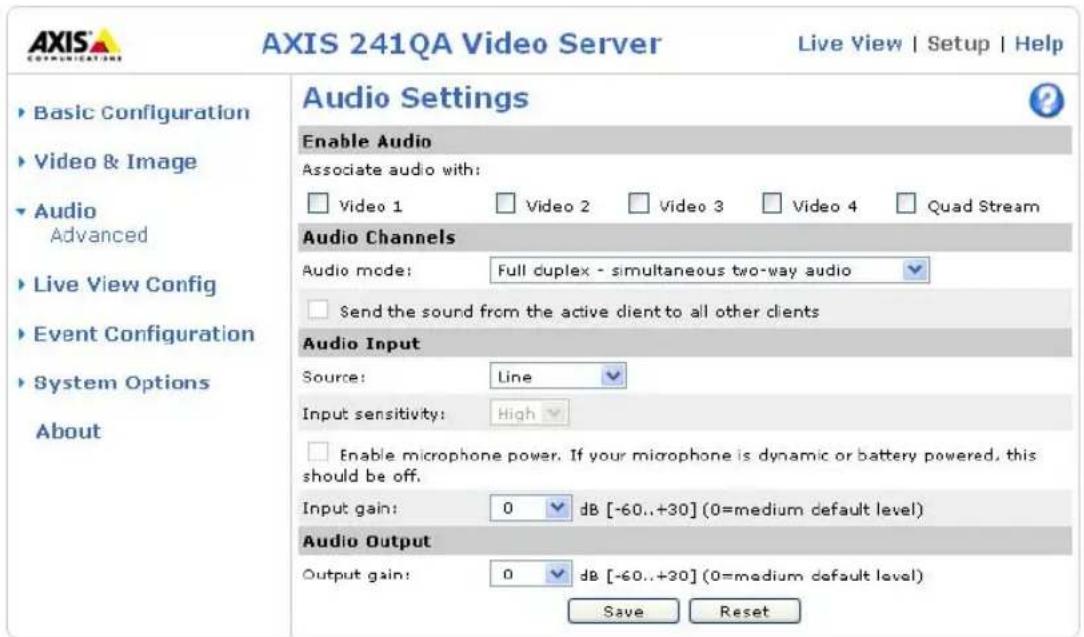
Task: Click the AXIS 241QA Video Server title
Action: coord(461,44)
